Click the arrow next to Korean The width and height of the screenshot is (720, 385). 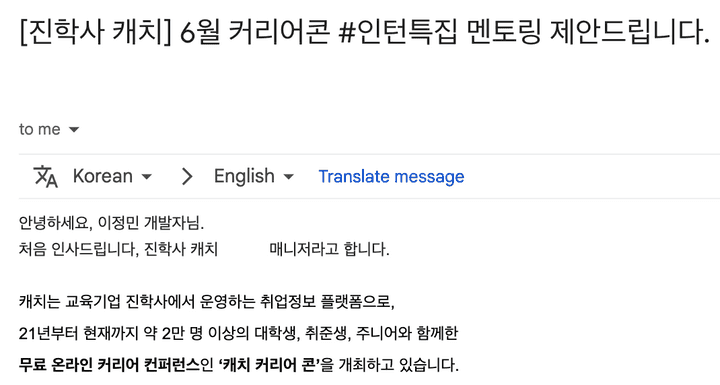[146, 177]
